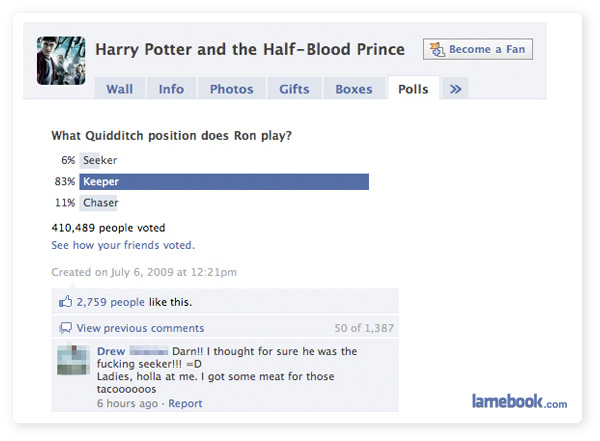Select the Seeker poll option
The width and height of the screenshot is (600, 441).
coord(100,160)
